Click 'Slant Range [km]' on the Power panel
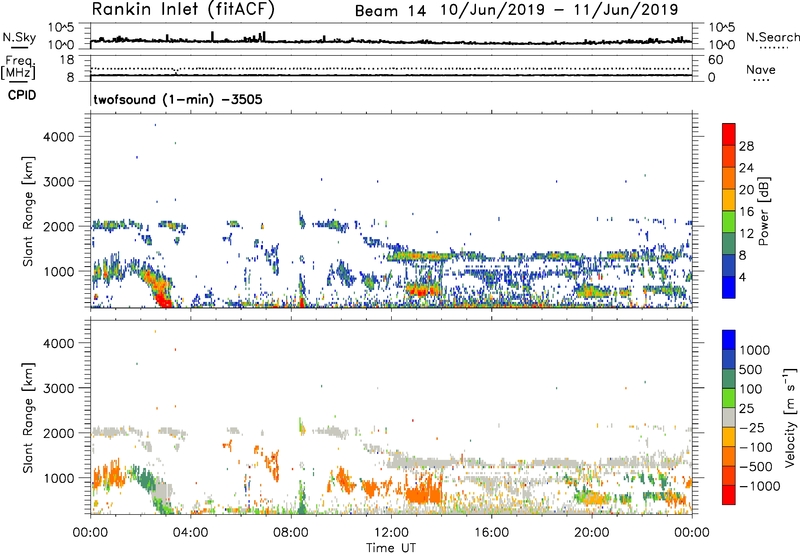 point(28,211)
